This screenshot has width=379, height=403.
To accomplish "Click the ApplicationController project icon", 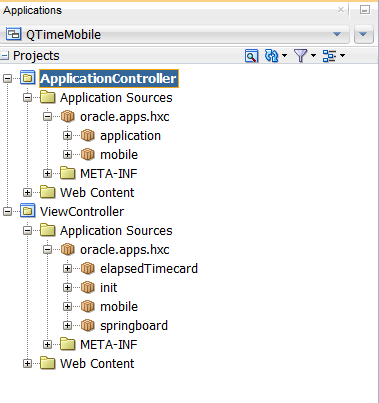I will [28, 78].
